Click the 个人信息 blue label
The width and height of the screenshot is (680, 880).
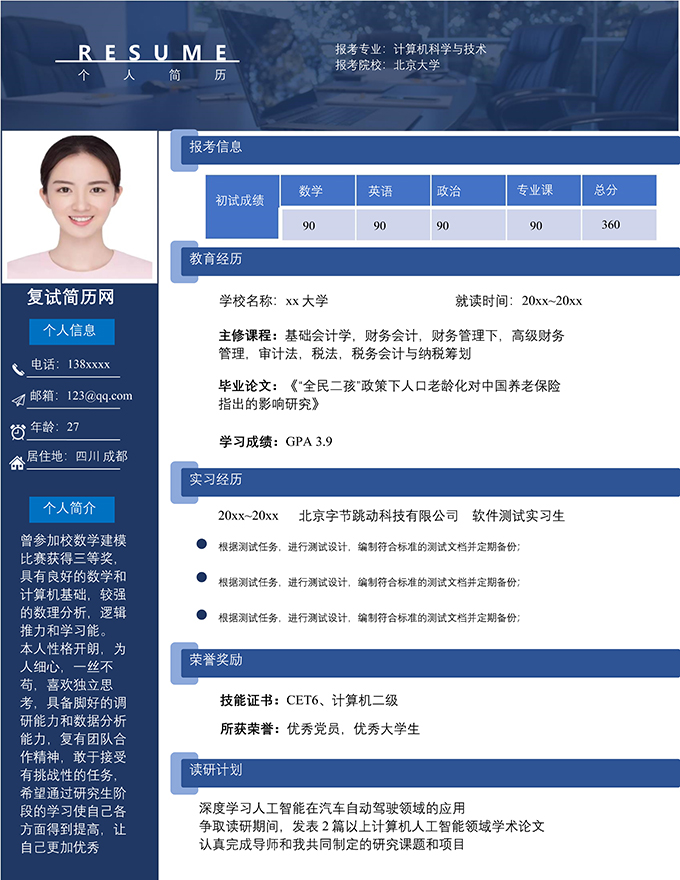coord(72,331)
